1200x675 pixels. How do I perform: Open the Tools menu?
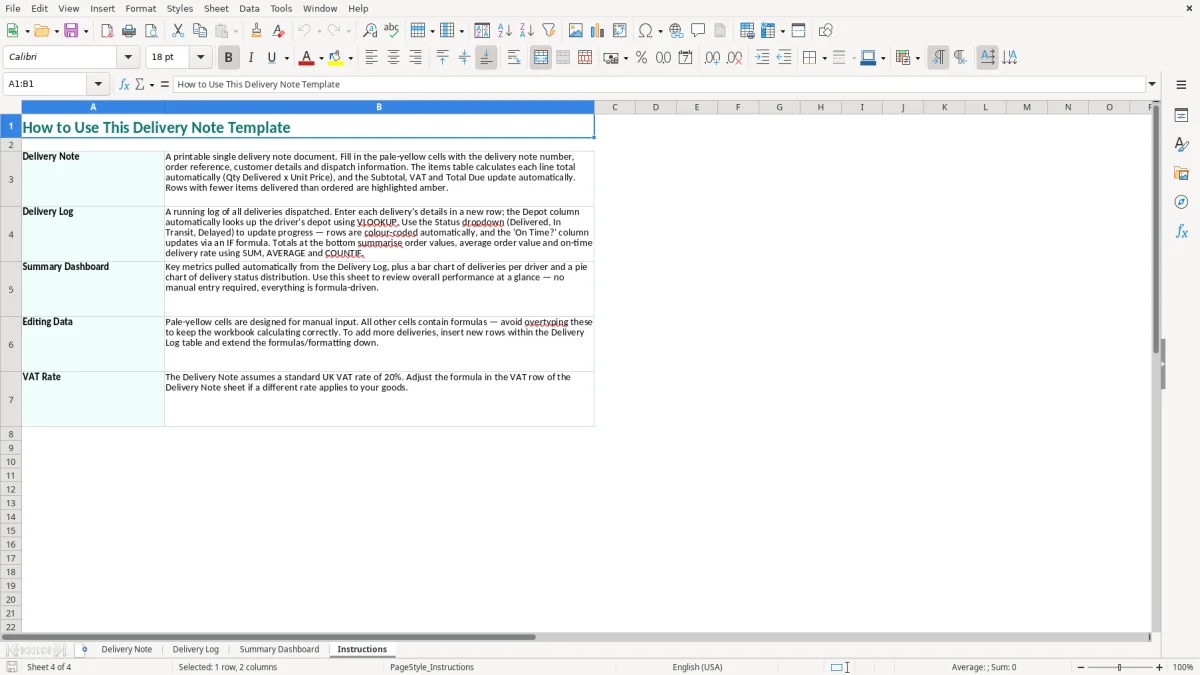pos(281,8)
